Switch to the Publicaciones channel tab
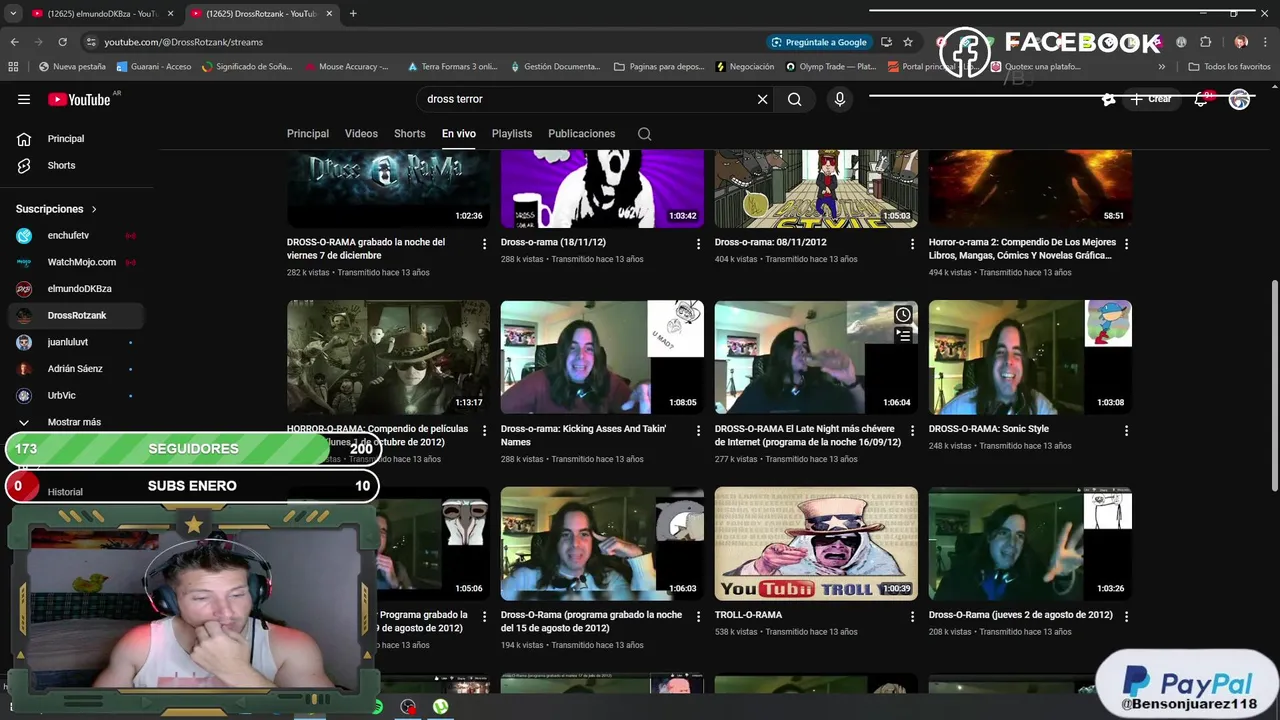This screenshot has width=1280, height=720. pos(582,134)
